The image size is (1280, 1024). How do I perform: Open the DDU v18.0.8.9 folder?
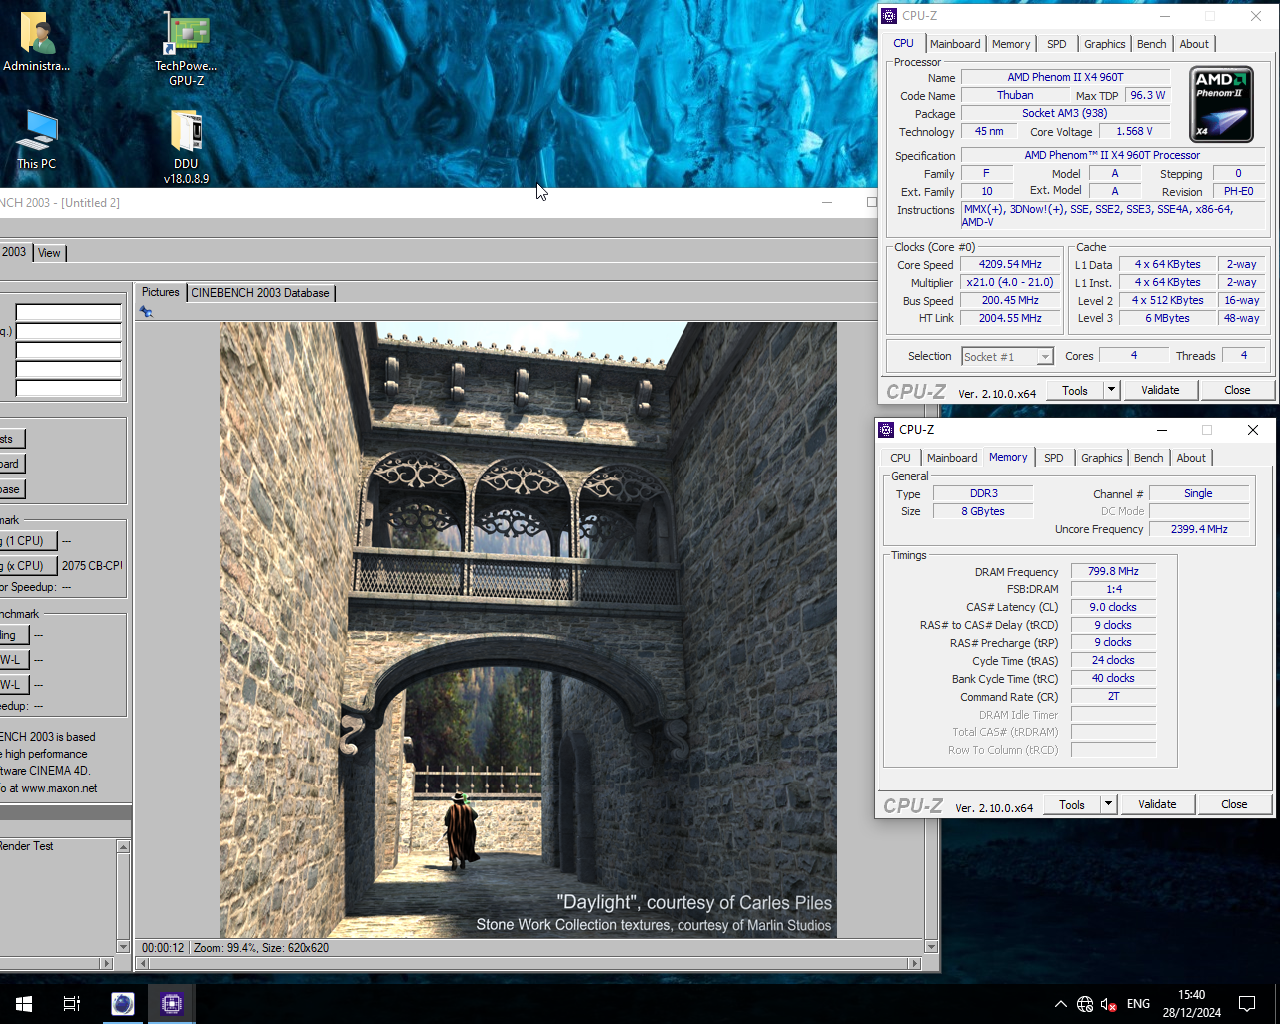(x=186, y=146)
